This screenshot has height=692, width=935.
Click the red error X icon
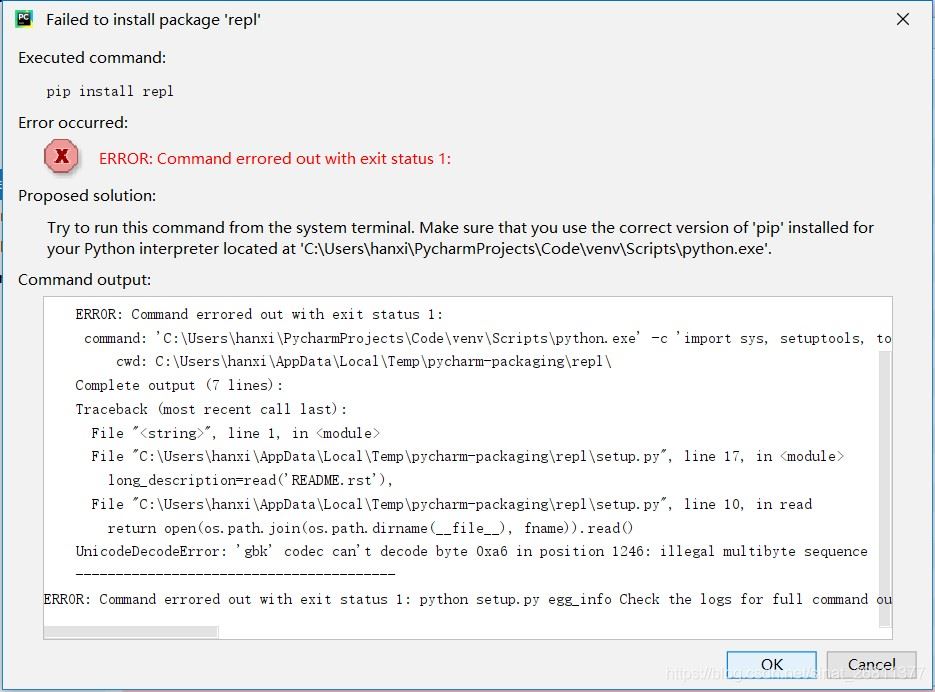pyautogui.click(x=61, y=157)
